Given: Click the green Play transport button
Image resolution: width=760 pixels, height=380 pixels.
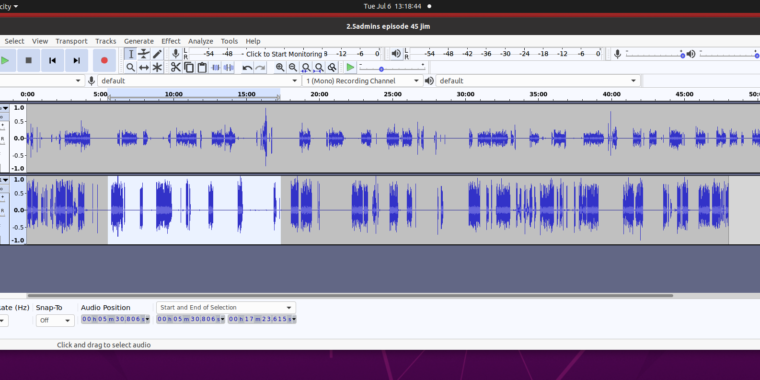Looking at the screenshot, I should (x=5, y=61).
